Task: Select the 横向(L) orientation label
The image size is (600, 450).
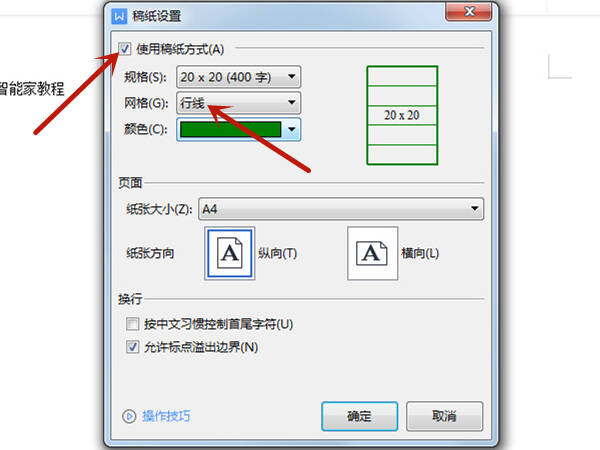Action: 420,253
